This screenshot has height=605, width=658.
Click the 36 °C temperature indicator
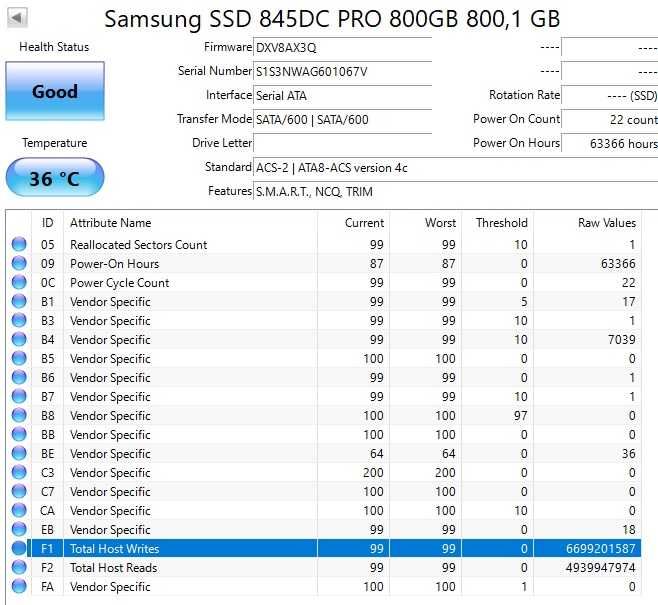tap(55, 177)
